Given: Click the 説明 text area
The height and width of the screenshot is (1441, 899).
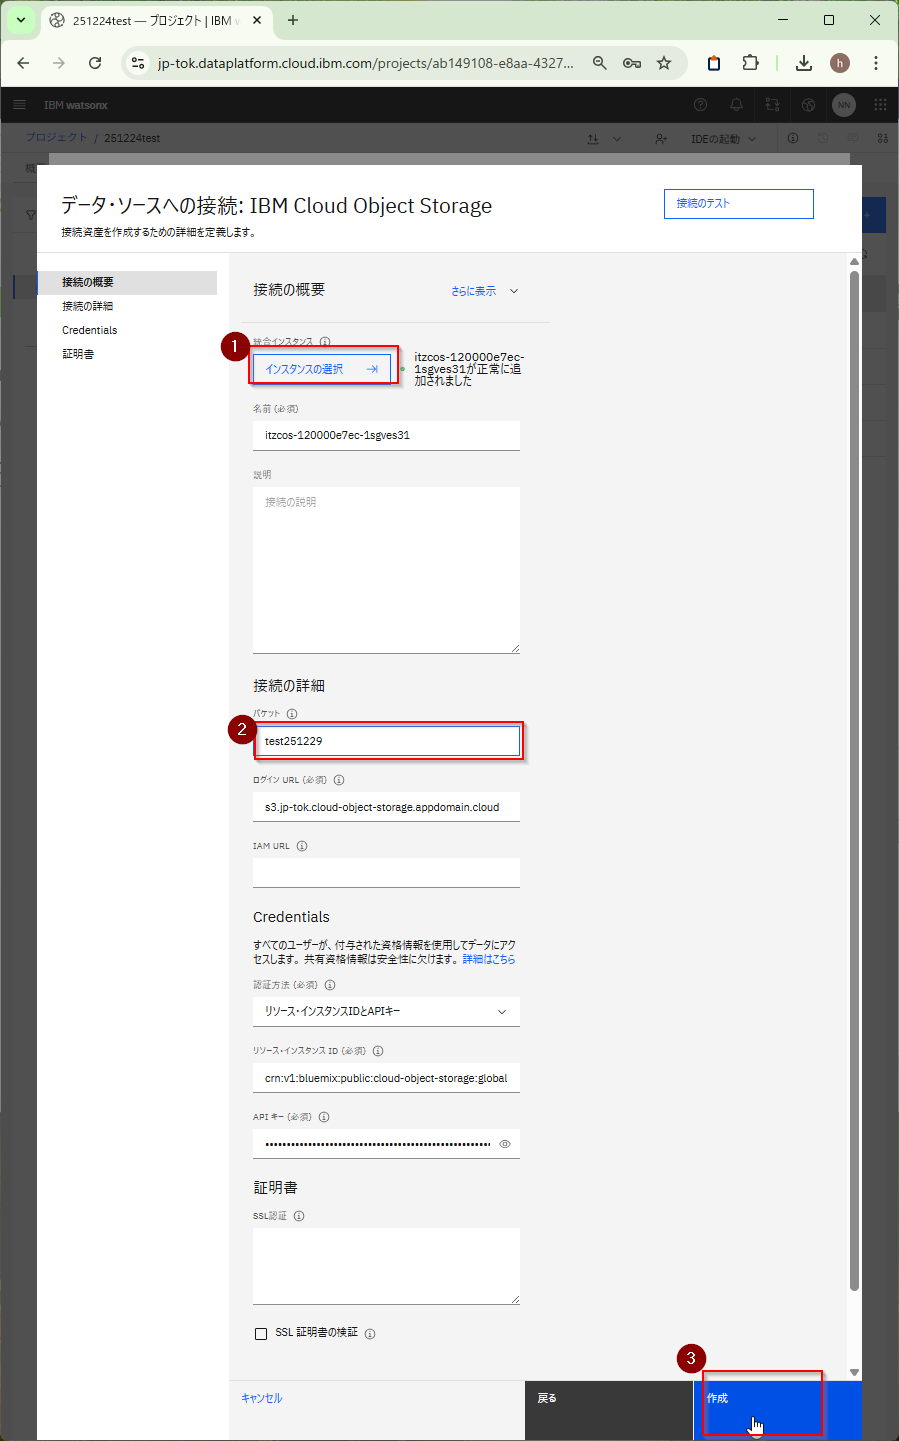Looking at the screenshot, I should pyautogui.click(x=386, y=570).
